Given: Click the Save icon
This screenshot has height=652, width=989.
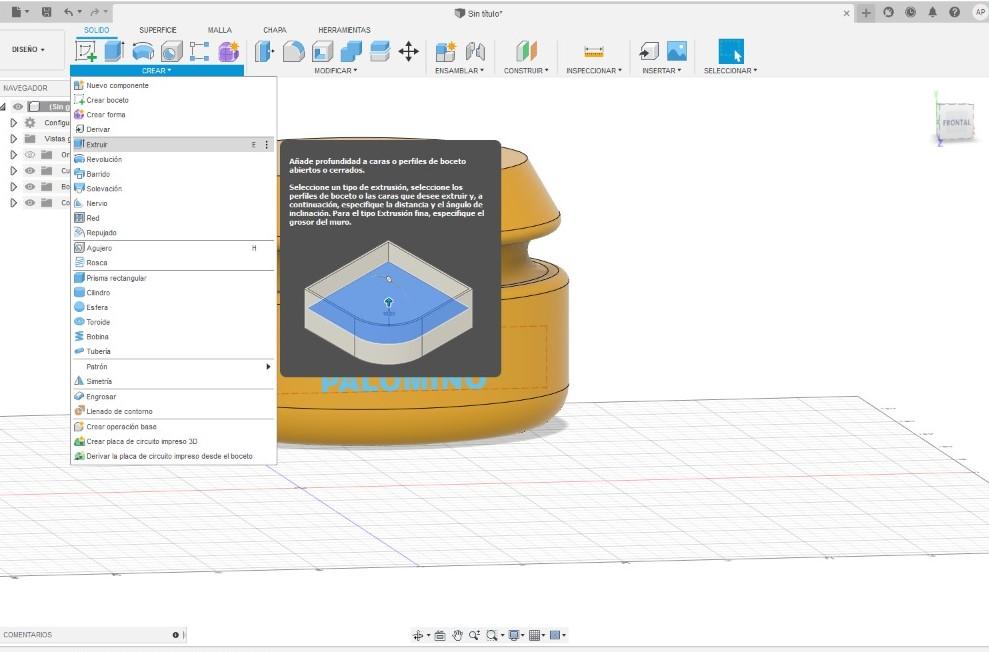Looking at the screenshot, I should (47, 11).
